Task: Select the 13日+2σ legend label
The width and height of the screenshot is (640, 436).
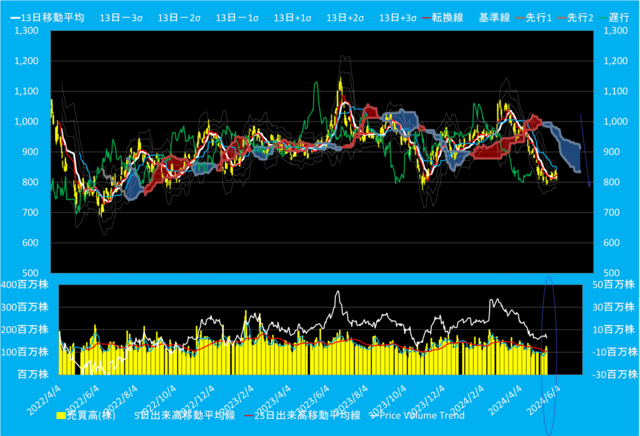Action: [x=345, y=18]
